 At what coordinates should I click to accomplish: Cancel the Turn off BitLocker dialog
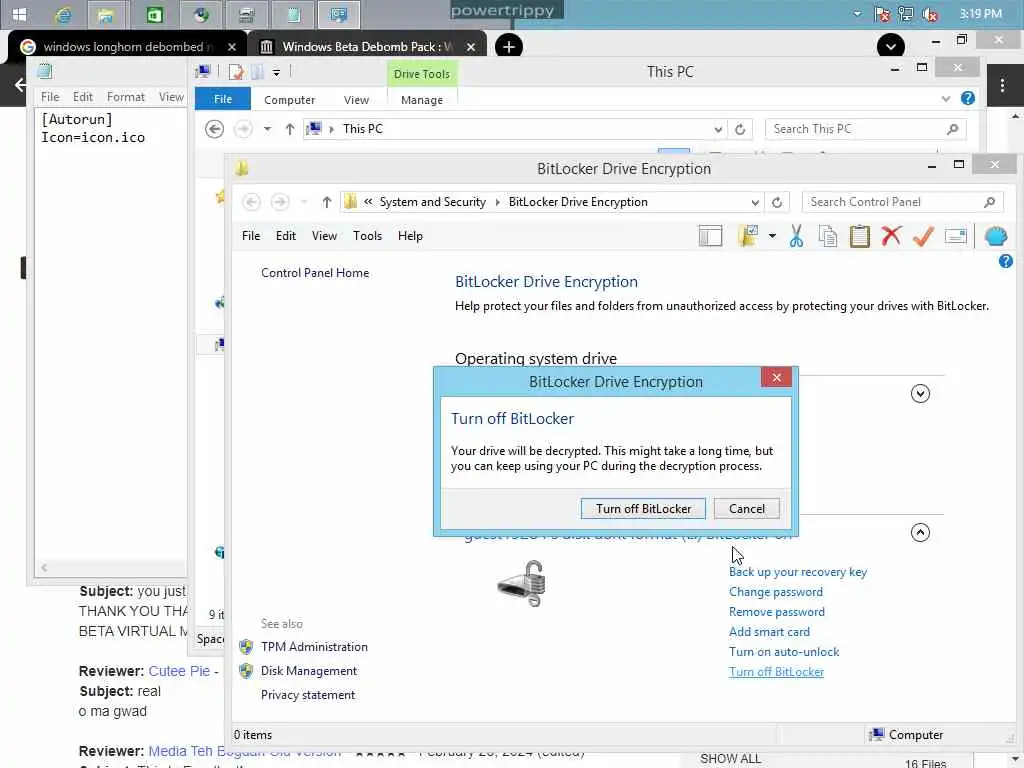pyautogui.click(x=746, y=509)
